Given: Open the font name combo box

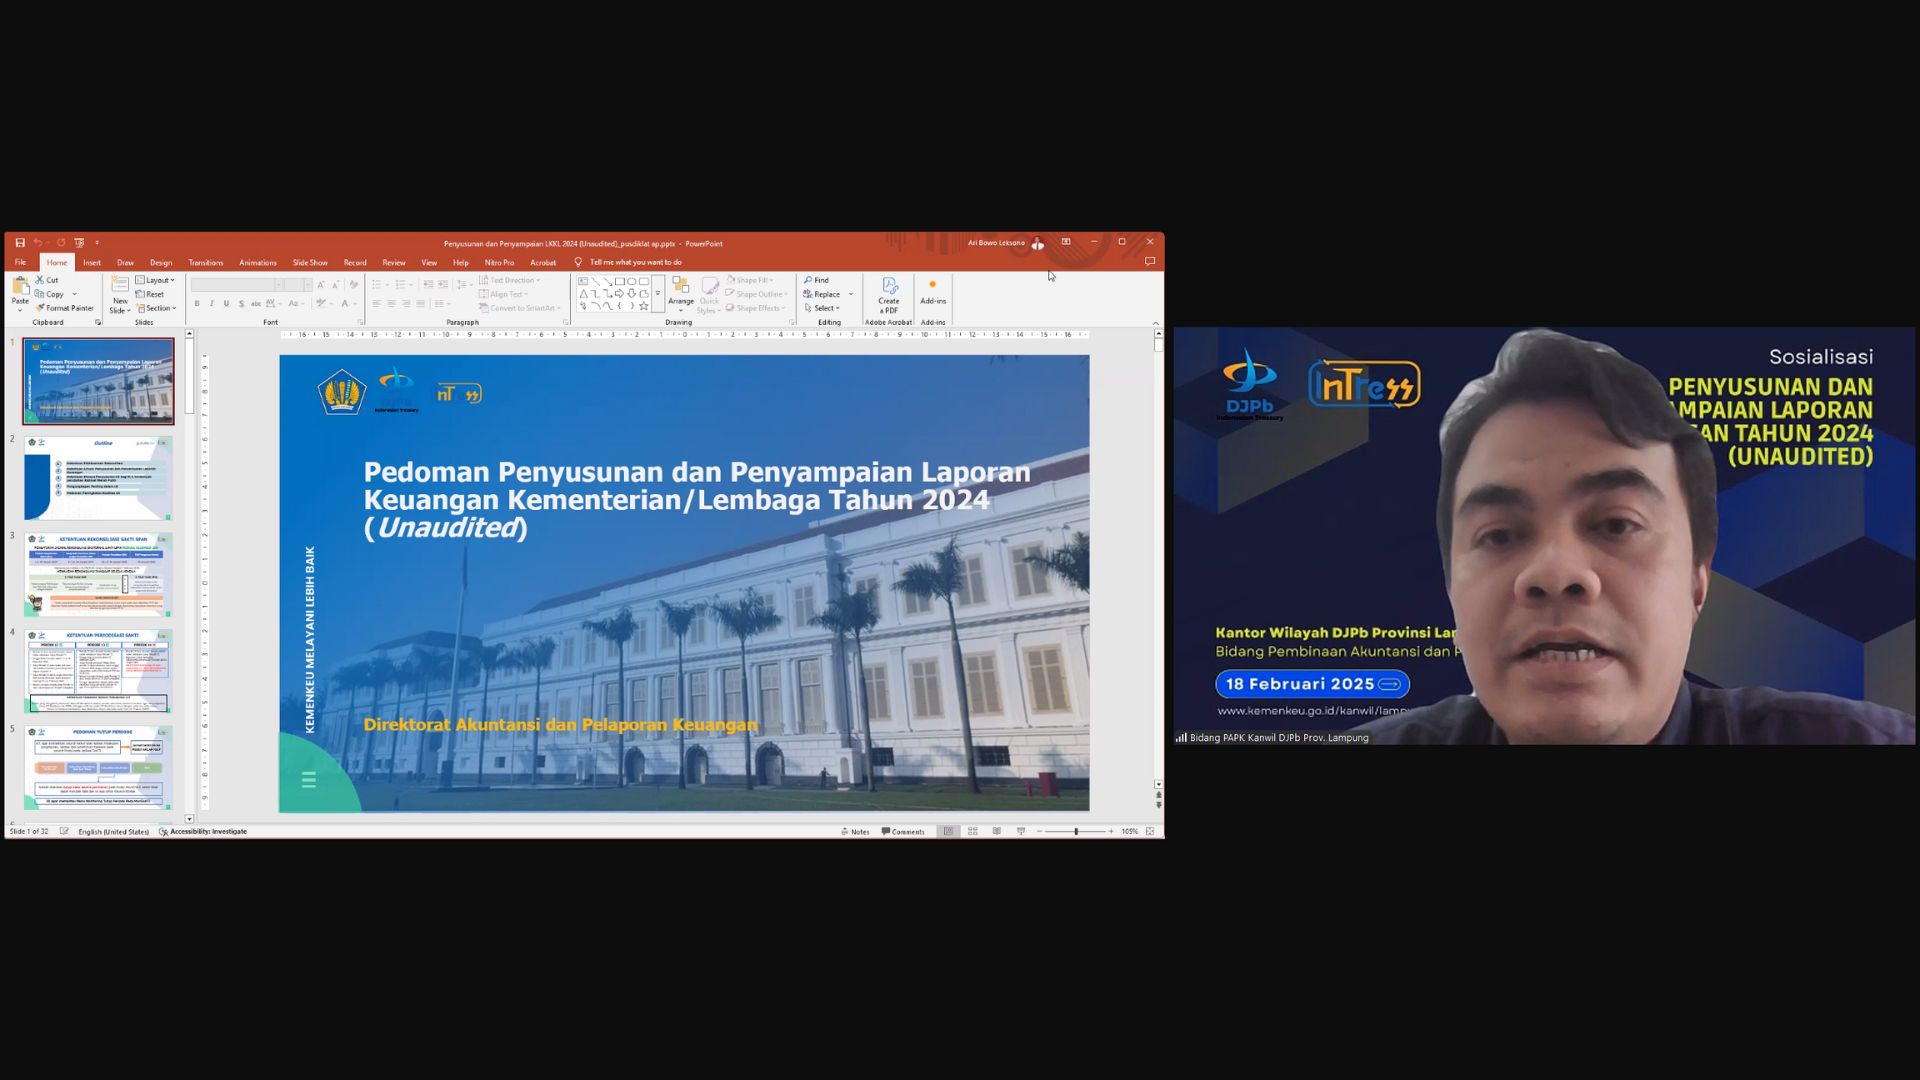Looking at the screenshot, I should pyautogui.click(x=237, y=285).
